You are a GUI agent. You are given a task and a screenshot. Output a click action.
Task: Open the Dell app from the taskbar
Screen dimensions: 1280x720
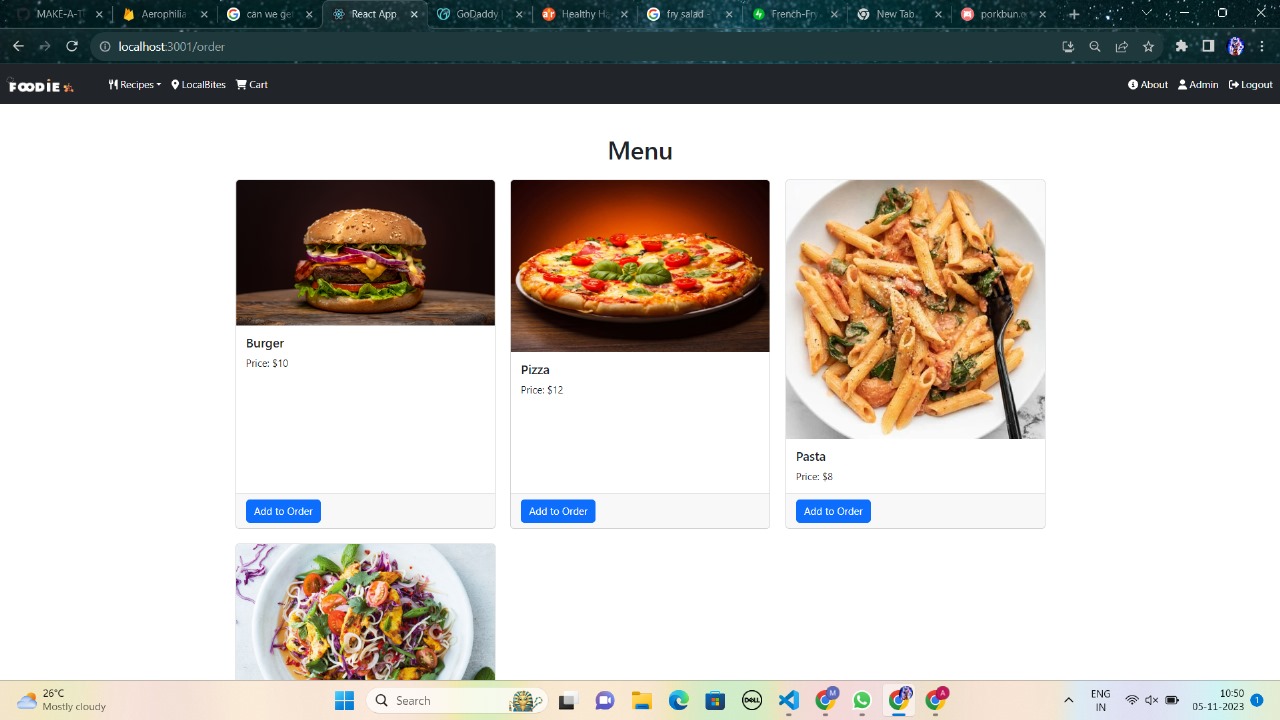click(752, 701)
